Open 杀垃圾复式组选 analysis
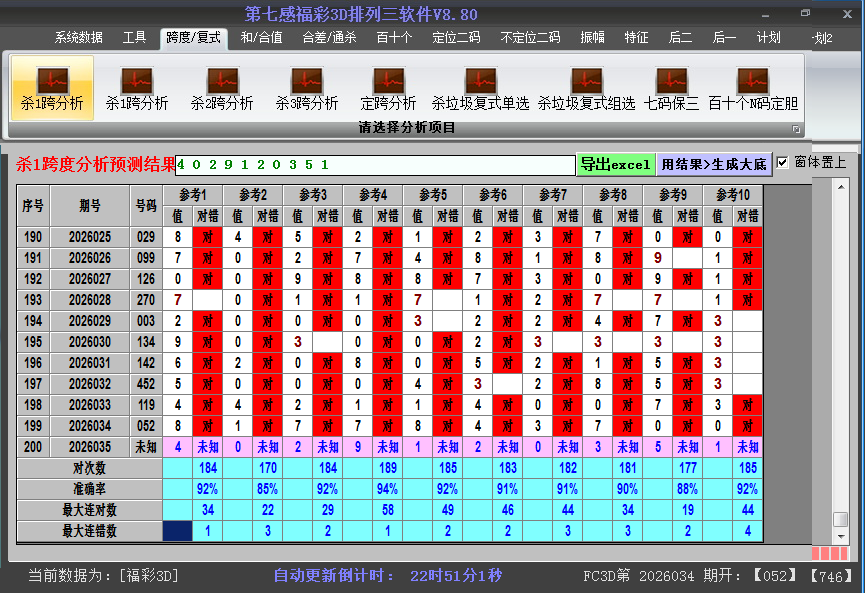 pyautogui.click(x=586, y=88)
